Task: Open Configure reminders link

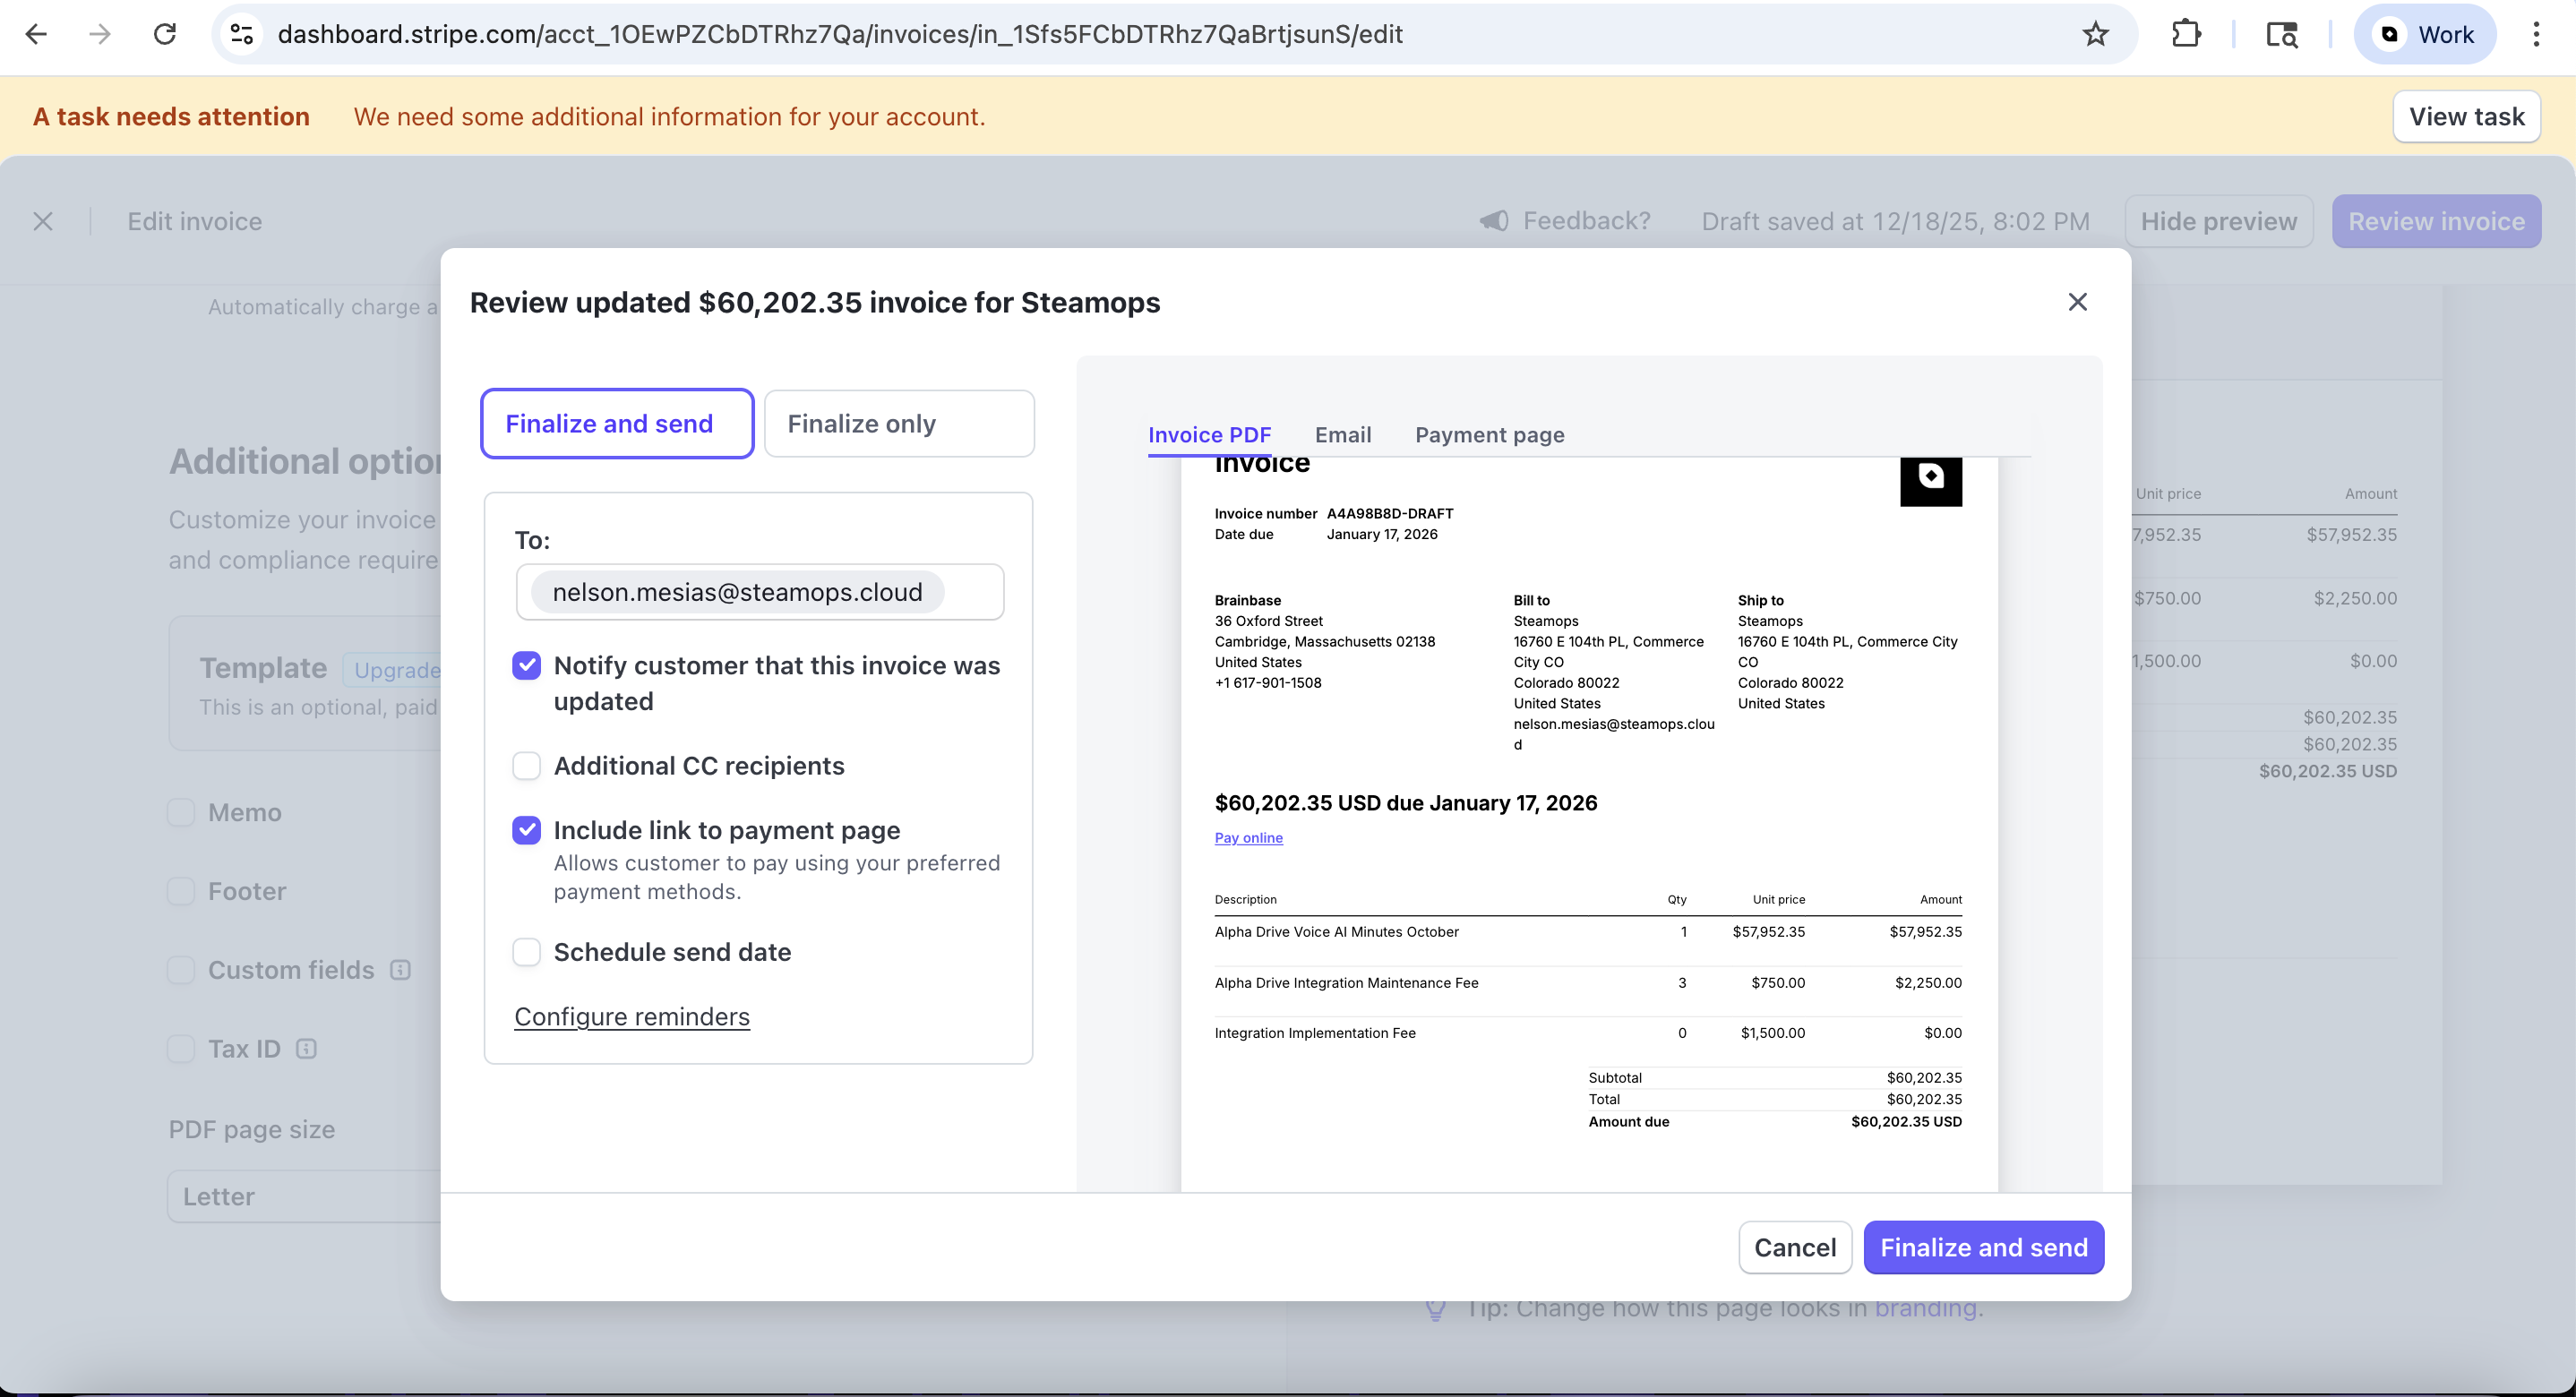Action: click(631, 1016)
